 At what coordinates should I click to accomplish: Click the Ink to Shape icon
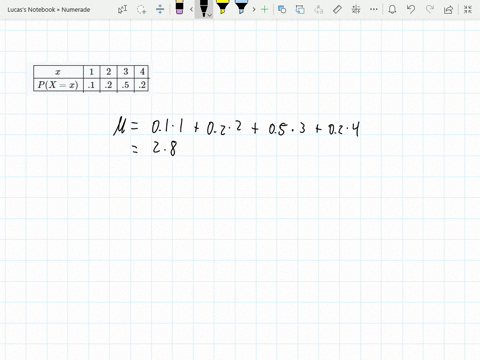tap(300, 9)
